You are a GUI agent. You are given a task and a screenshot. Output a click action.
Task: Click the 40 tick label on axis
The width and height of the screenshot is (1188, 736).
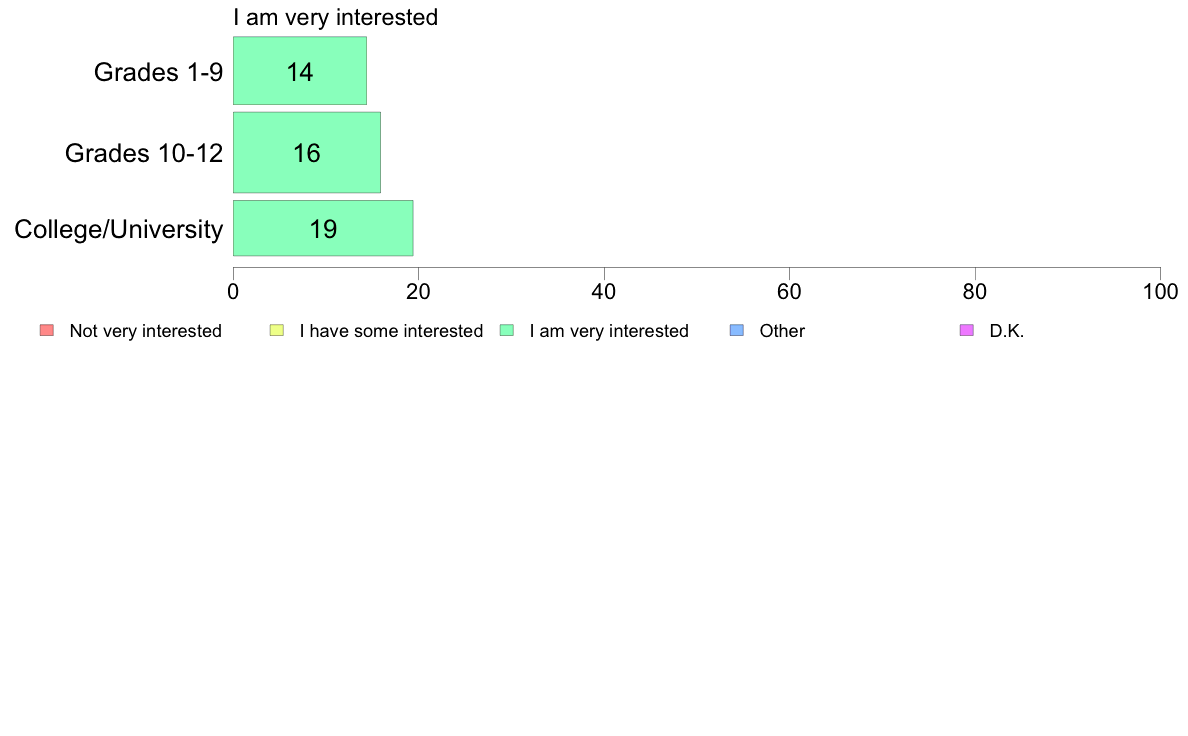click(604, 292)
